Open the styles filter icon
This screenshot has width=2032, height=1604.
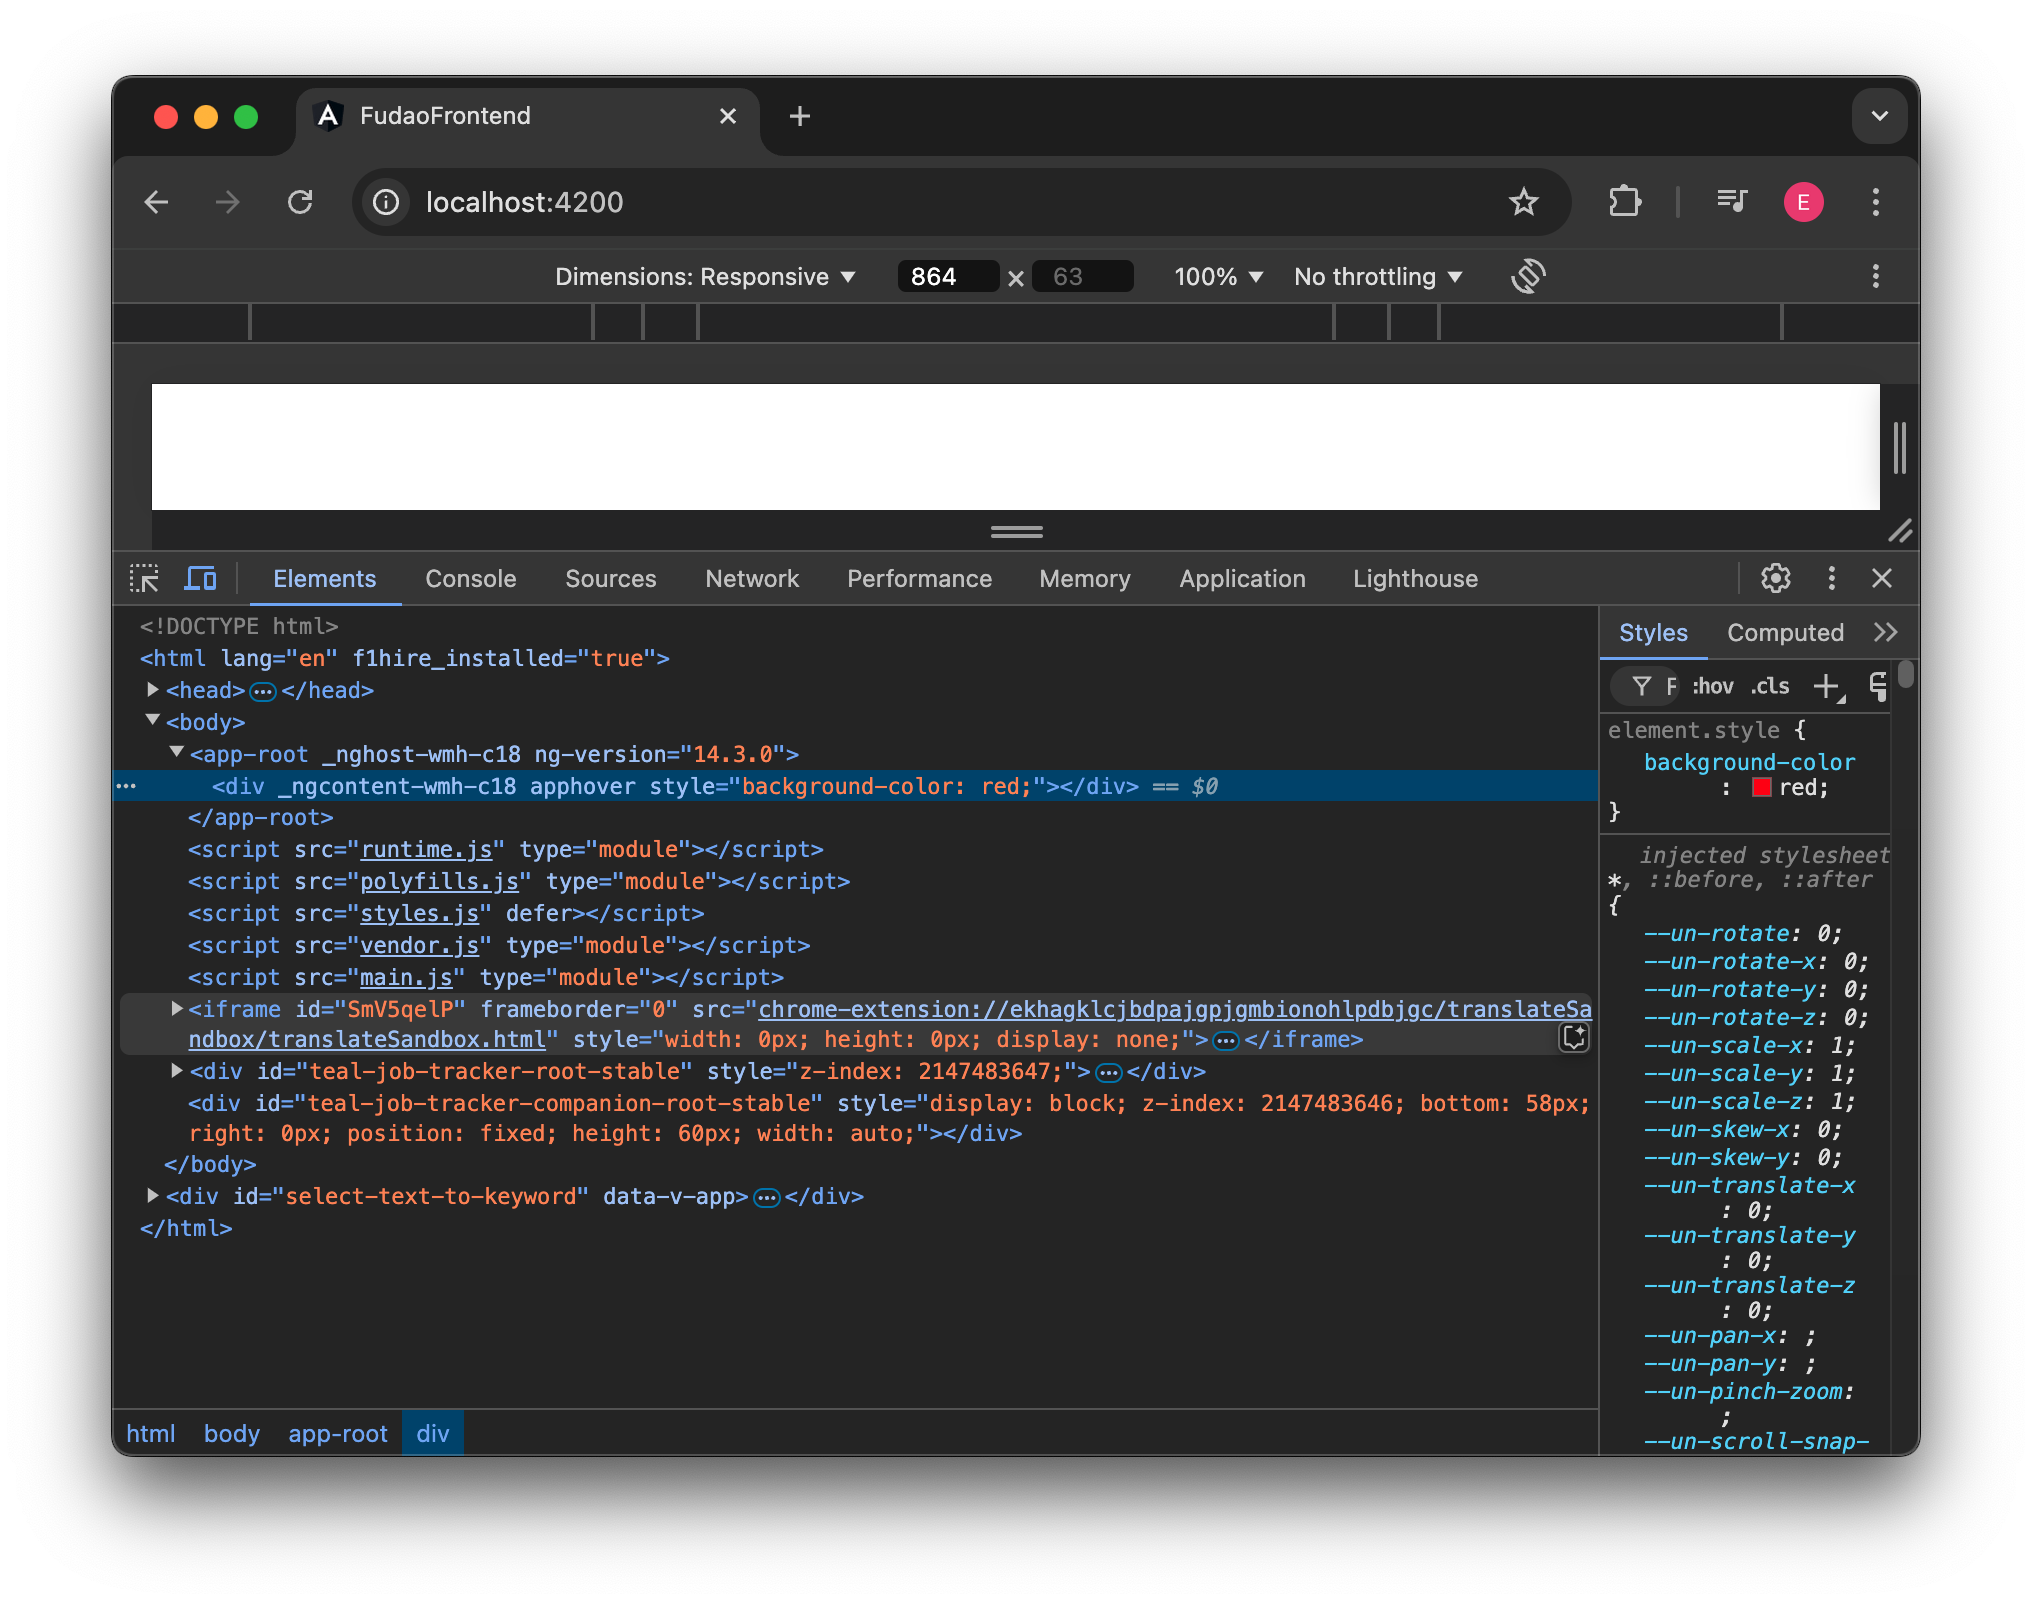pos(1641,686)
